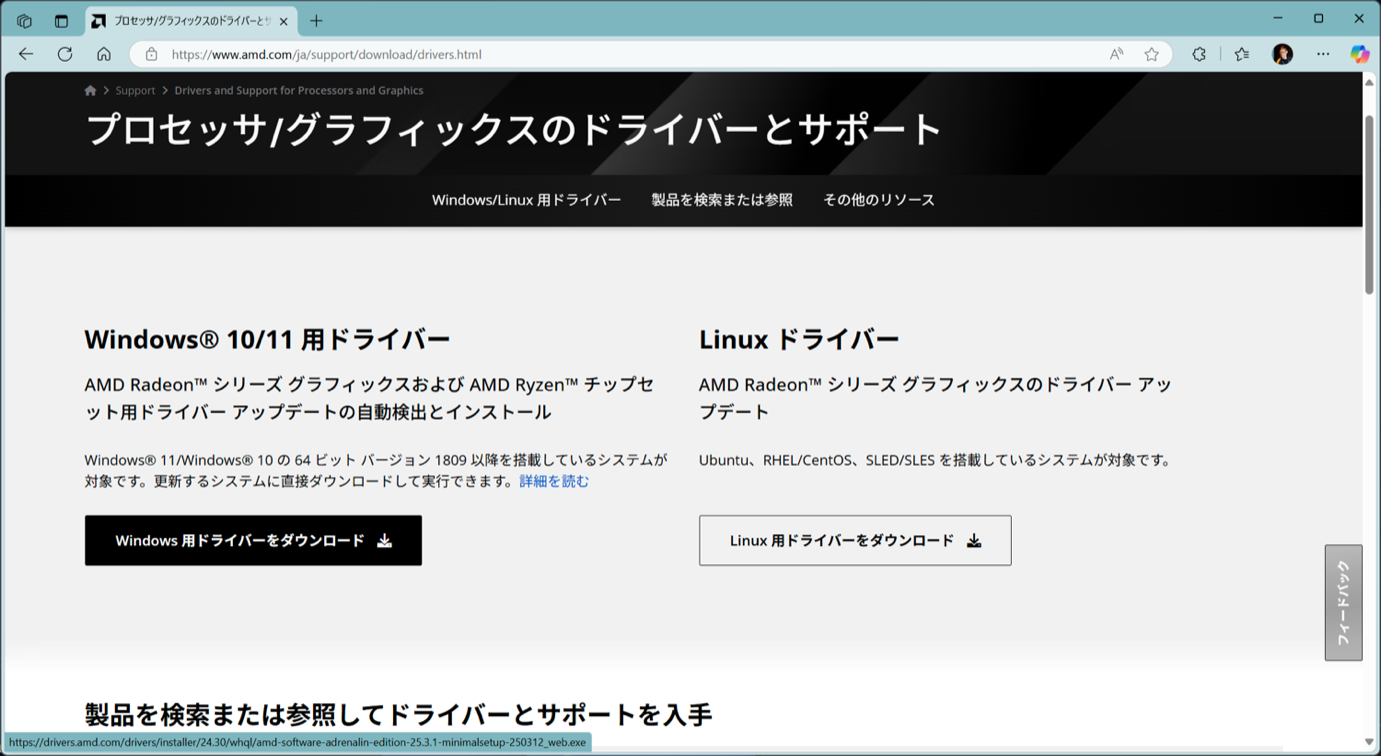Click the scrollbar up arrow
The width and height of the screenshot is (1381, 756).
(1369, 81)
